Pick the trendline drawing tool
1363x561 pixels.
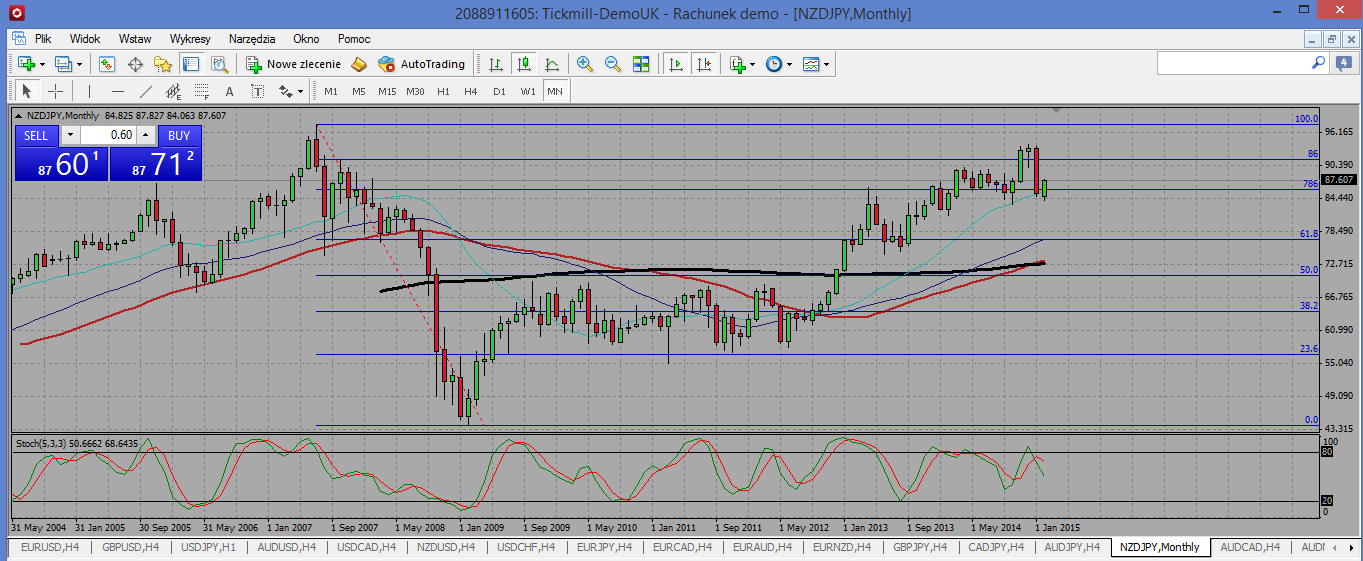pyautogui.click(x=146, y=91)
